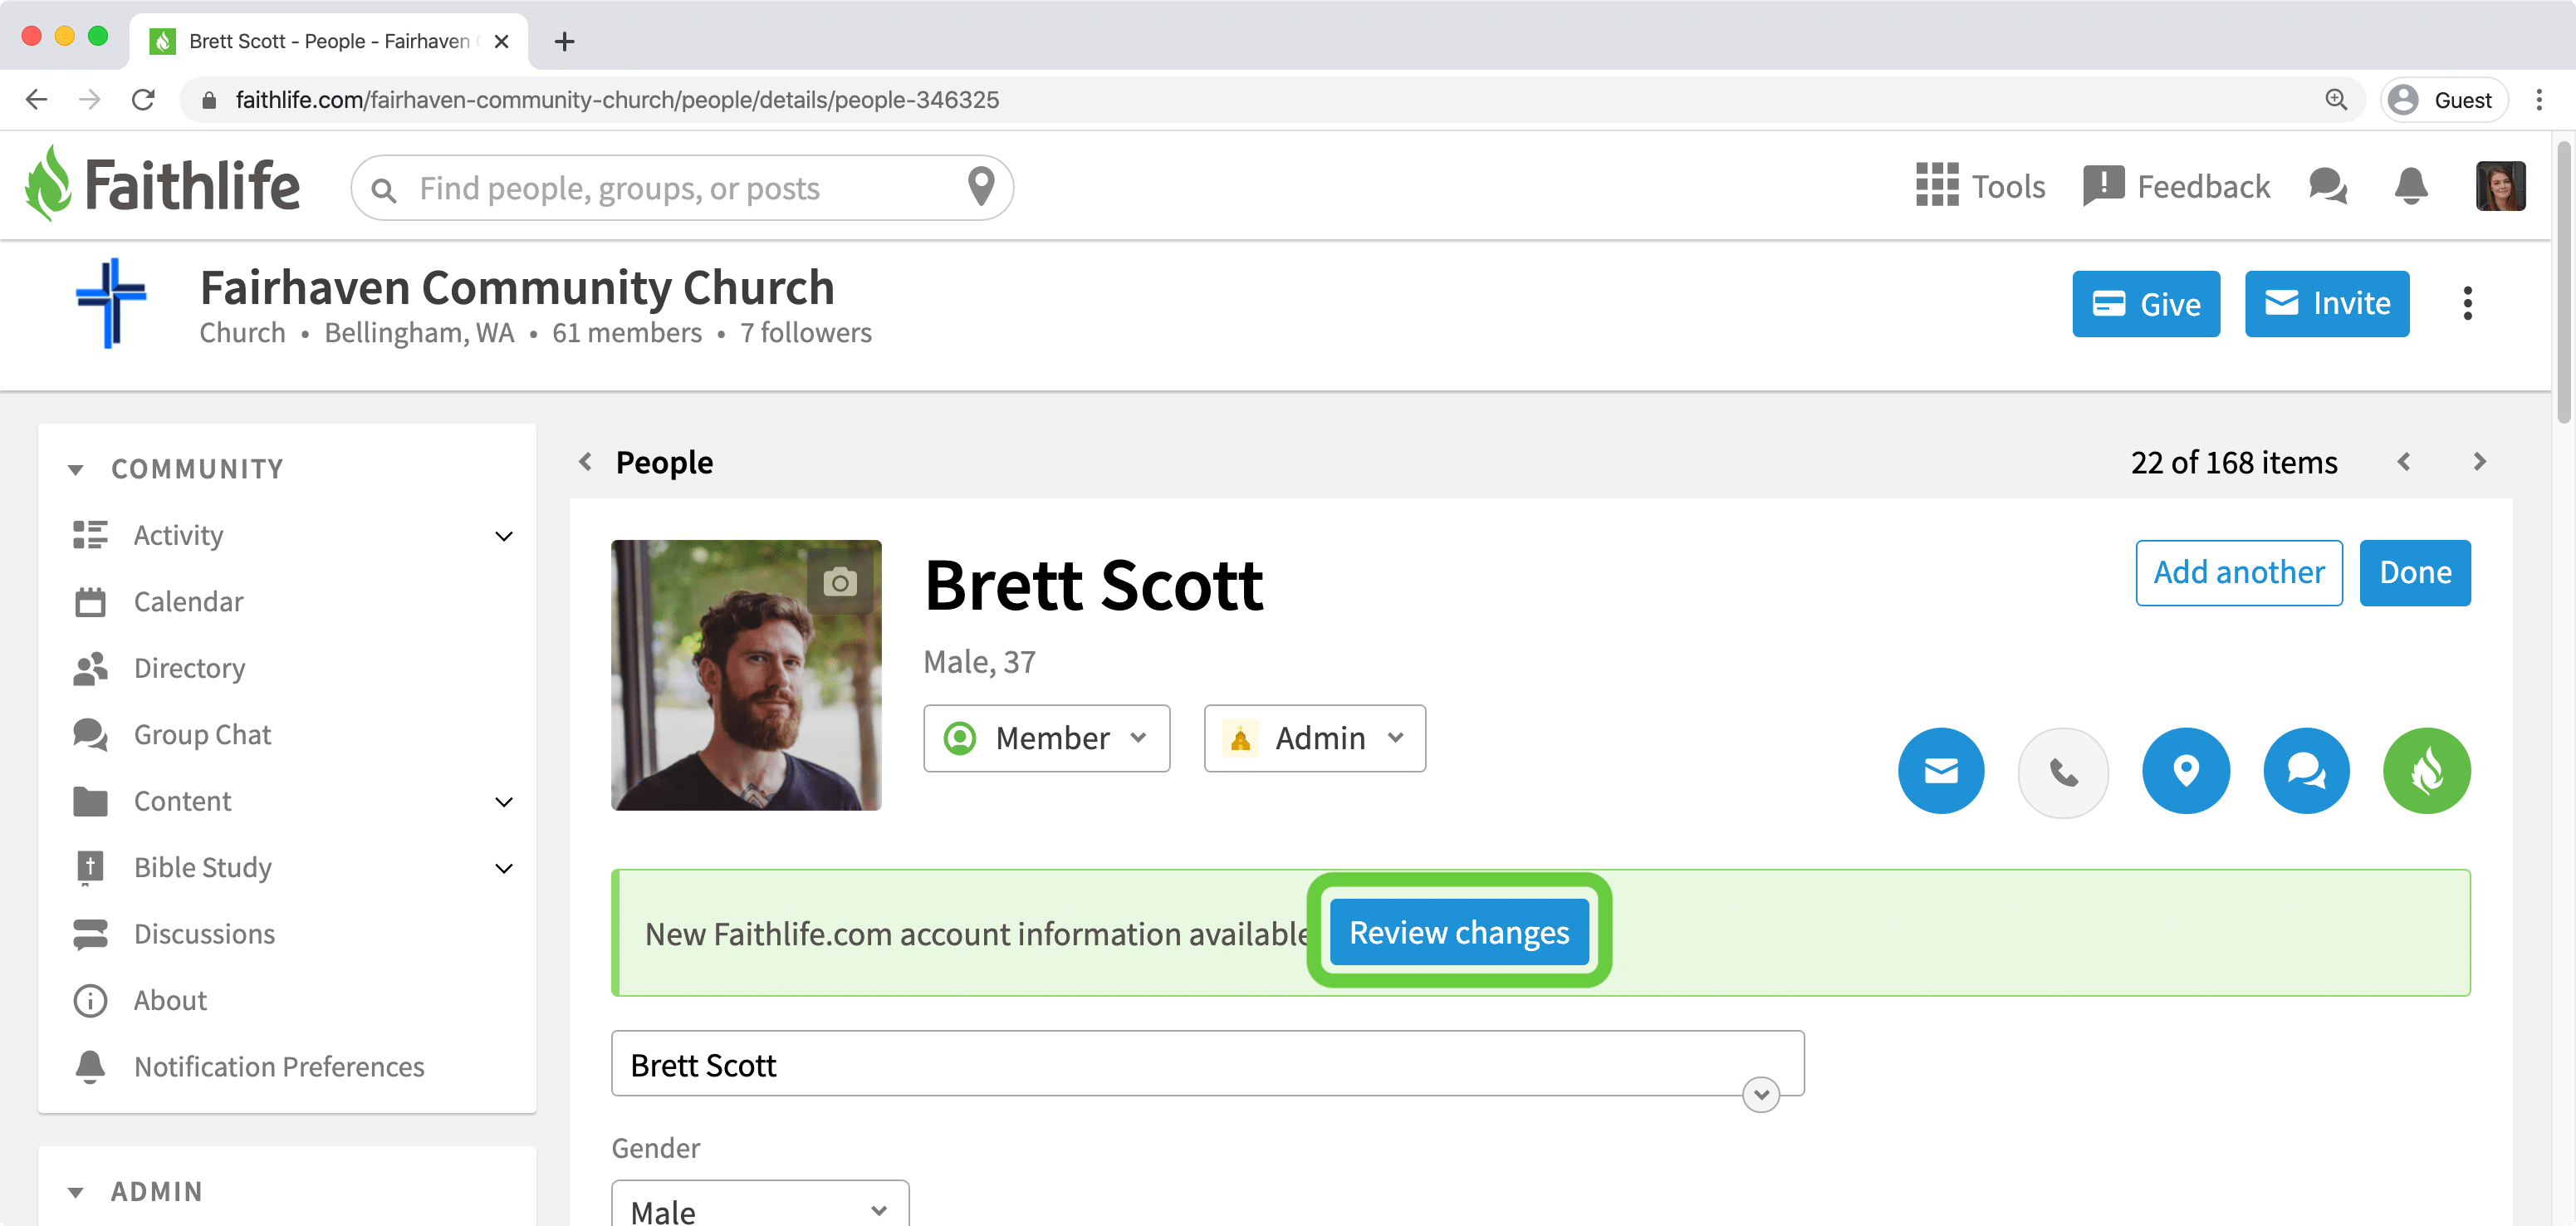Open Chrome three-dot menu
Image resolution: width=2576 pixels, height=1226 pixels.
point(2539,99)
